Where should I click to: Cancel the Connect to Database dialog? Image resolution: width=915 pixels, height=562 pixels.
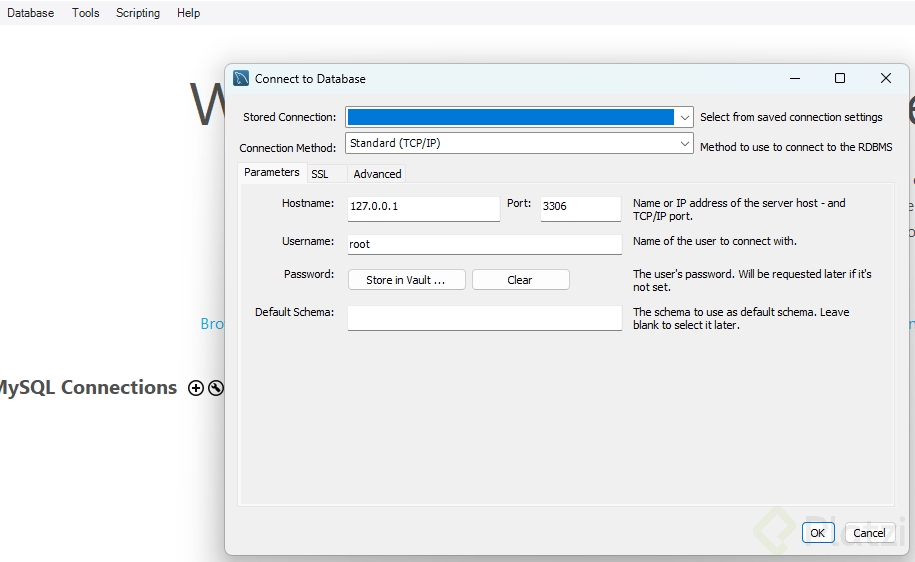pos(869,533)
